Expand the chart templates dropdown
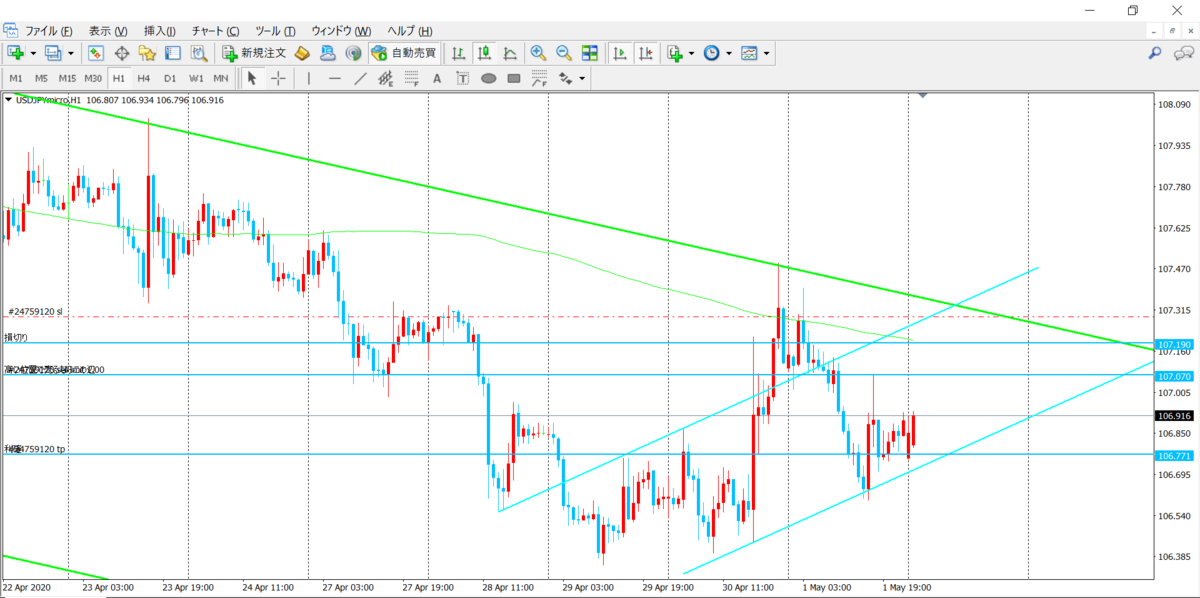Screen dimensions: 1200x598 tap(766, 53)
